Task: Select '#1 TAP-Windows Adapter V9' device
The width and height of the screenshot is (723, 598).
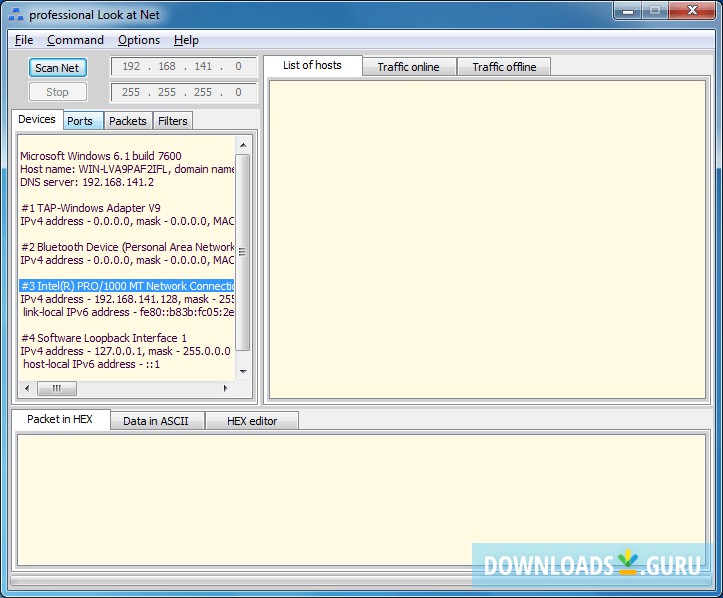Action: [x=91, y=208]
